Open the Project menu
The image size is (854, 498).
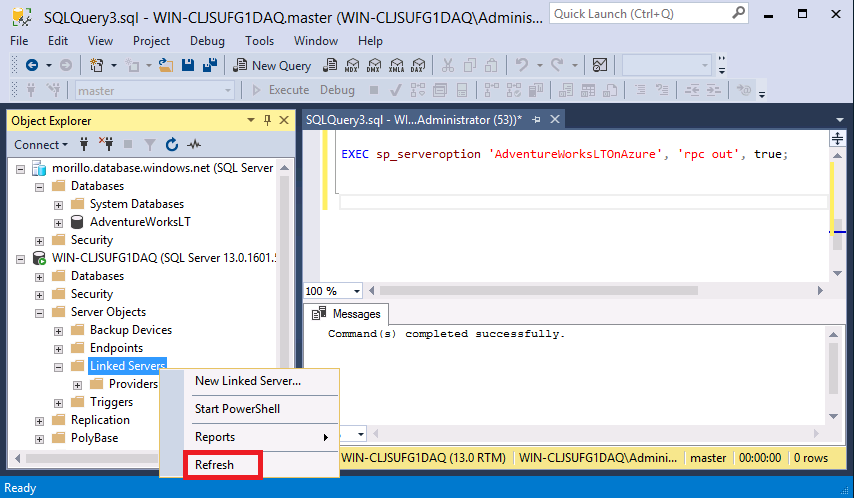click(151, 41)
